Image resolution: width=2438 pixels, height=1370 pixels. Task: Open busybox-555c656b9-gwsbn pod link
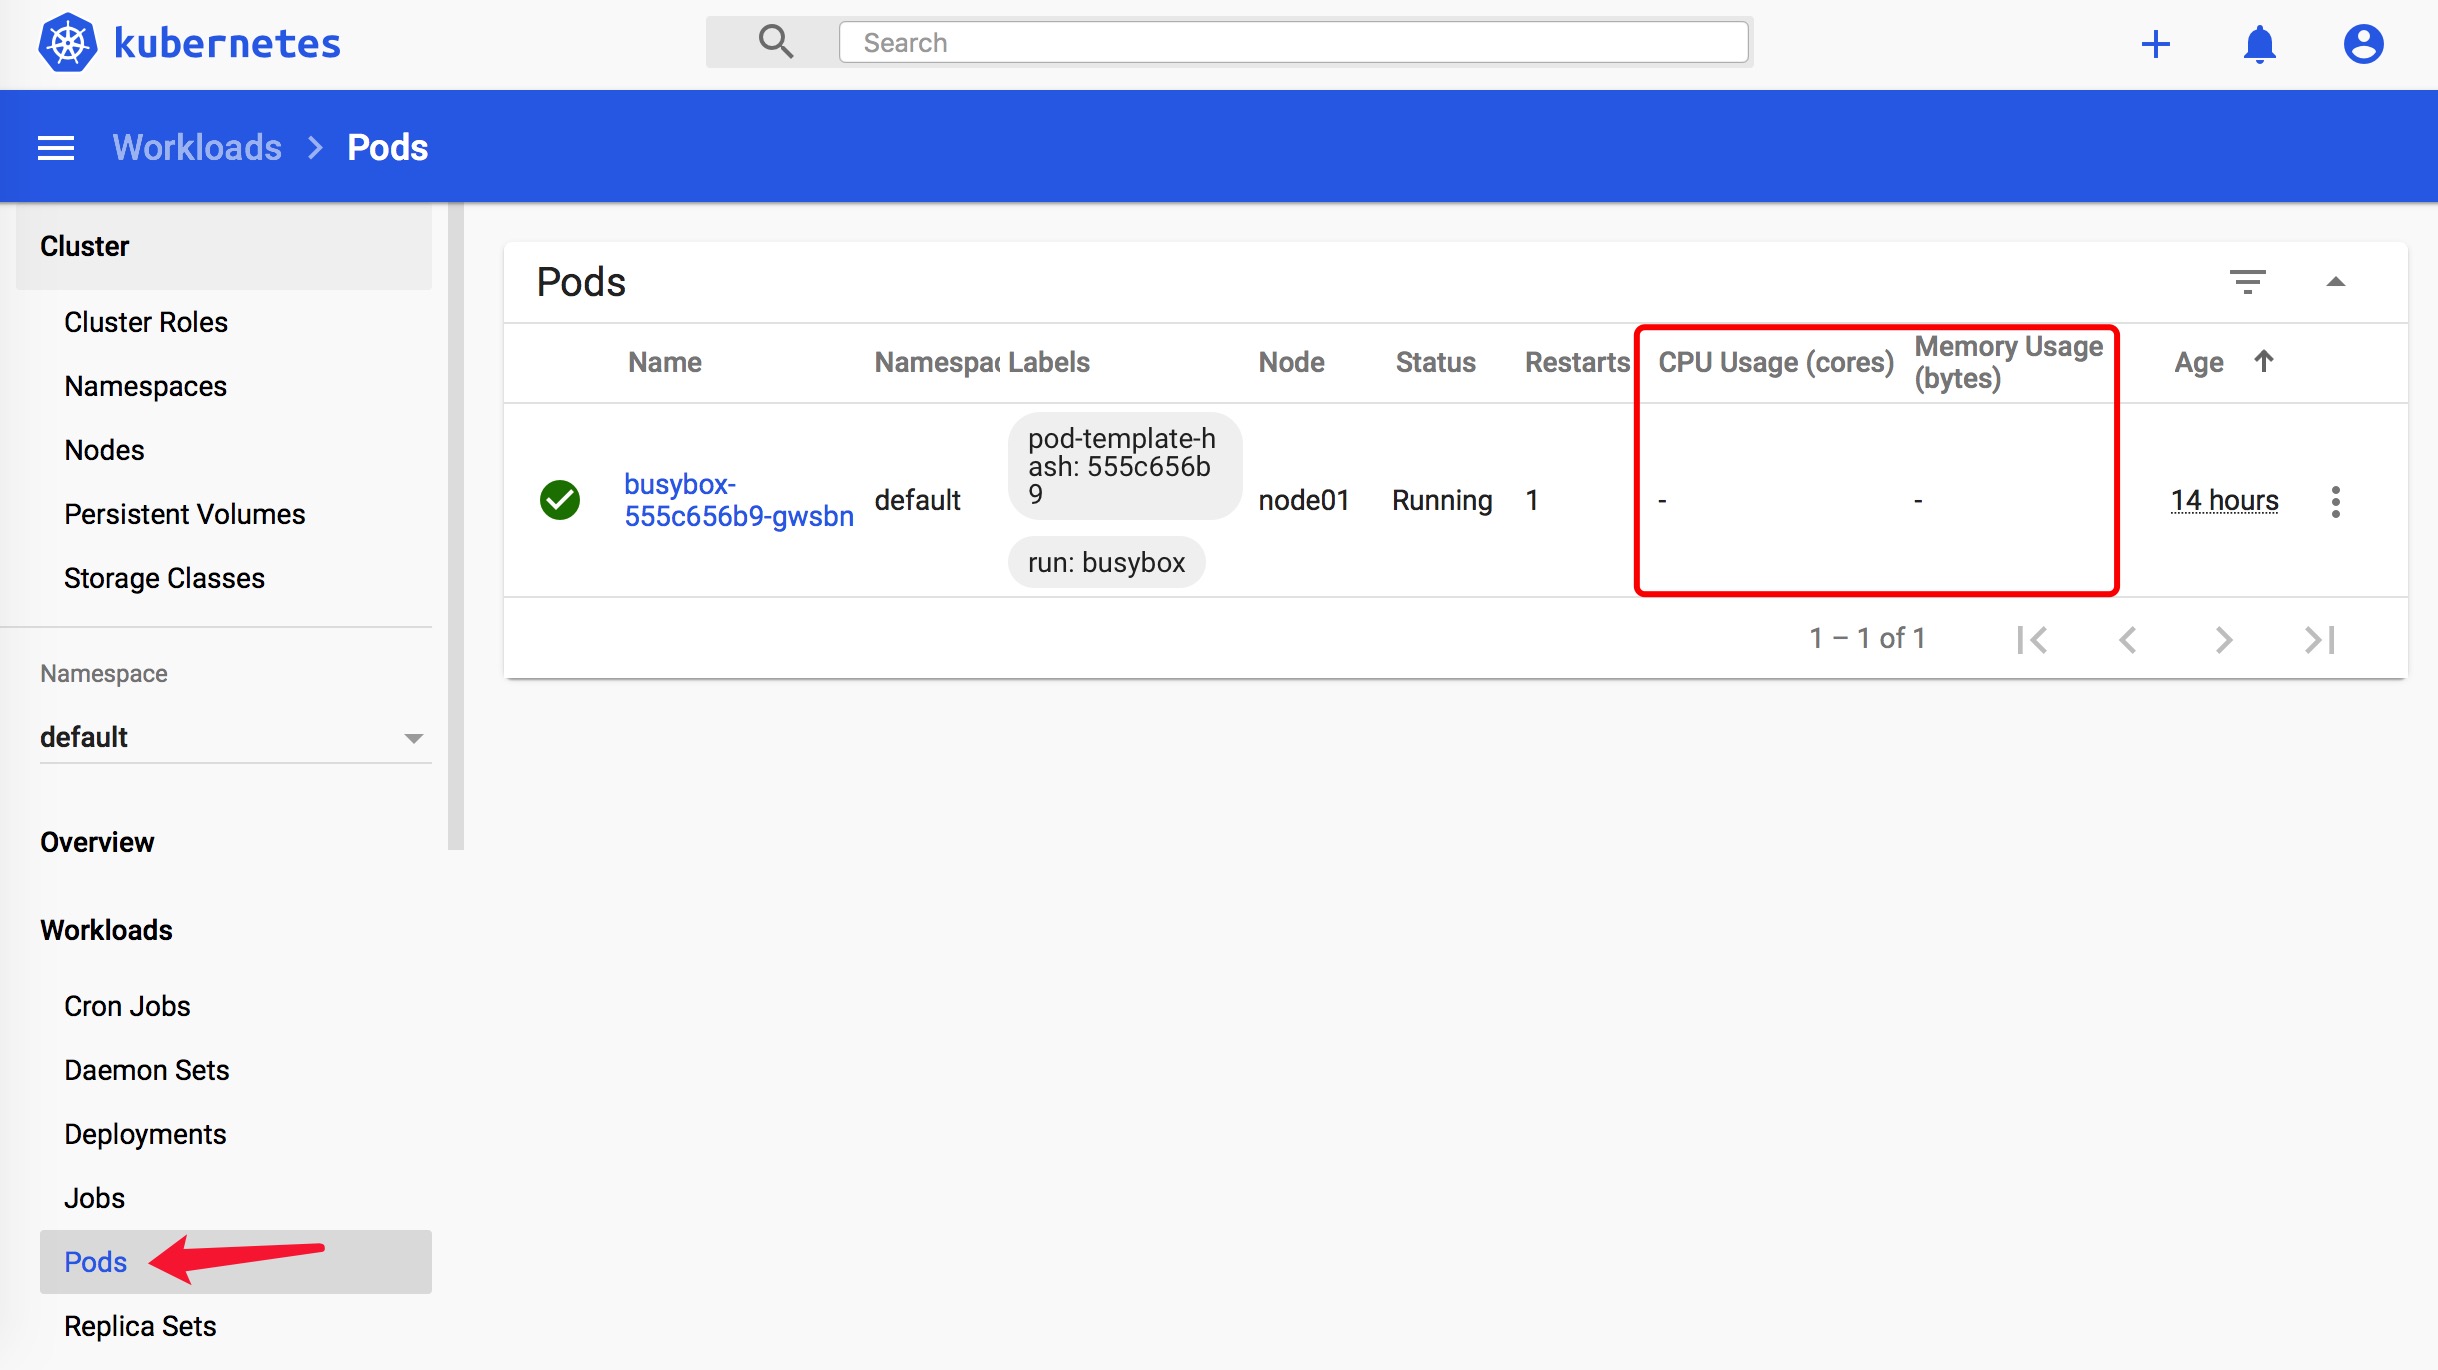click(739, 500)
